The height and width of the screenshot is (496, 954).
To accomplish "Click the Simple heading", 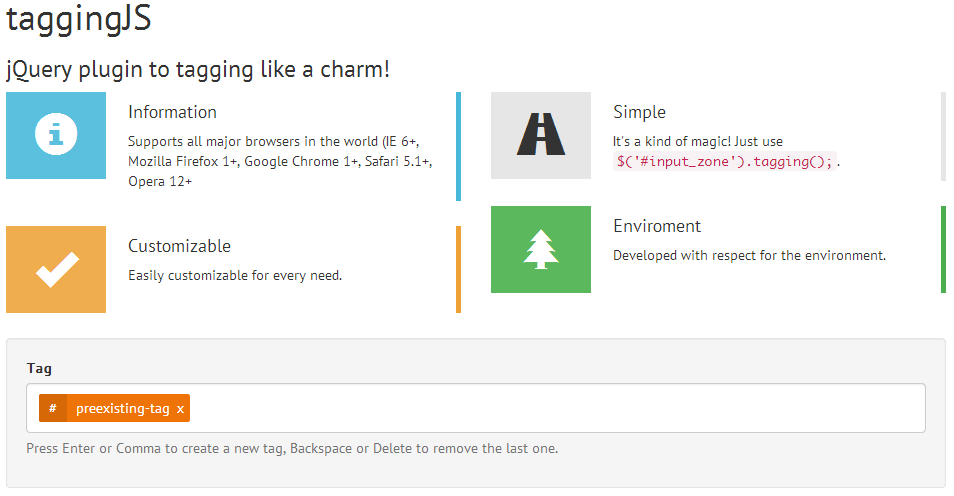I will (x=639, y=112).
